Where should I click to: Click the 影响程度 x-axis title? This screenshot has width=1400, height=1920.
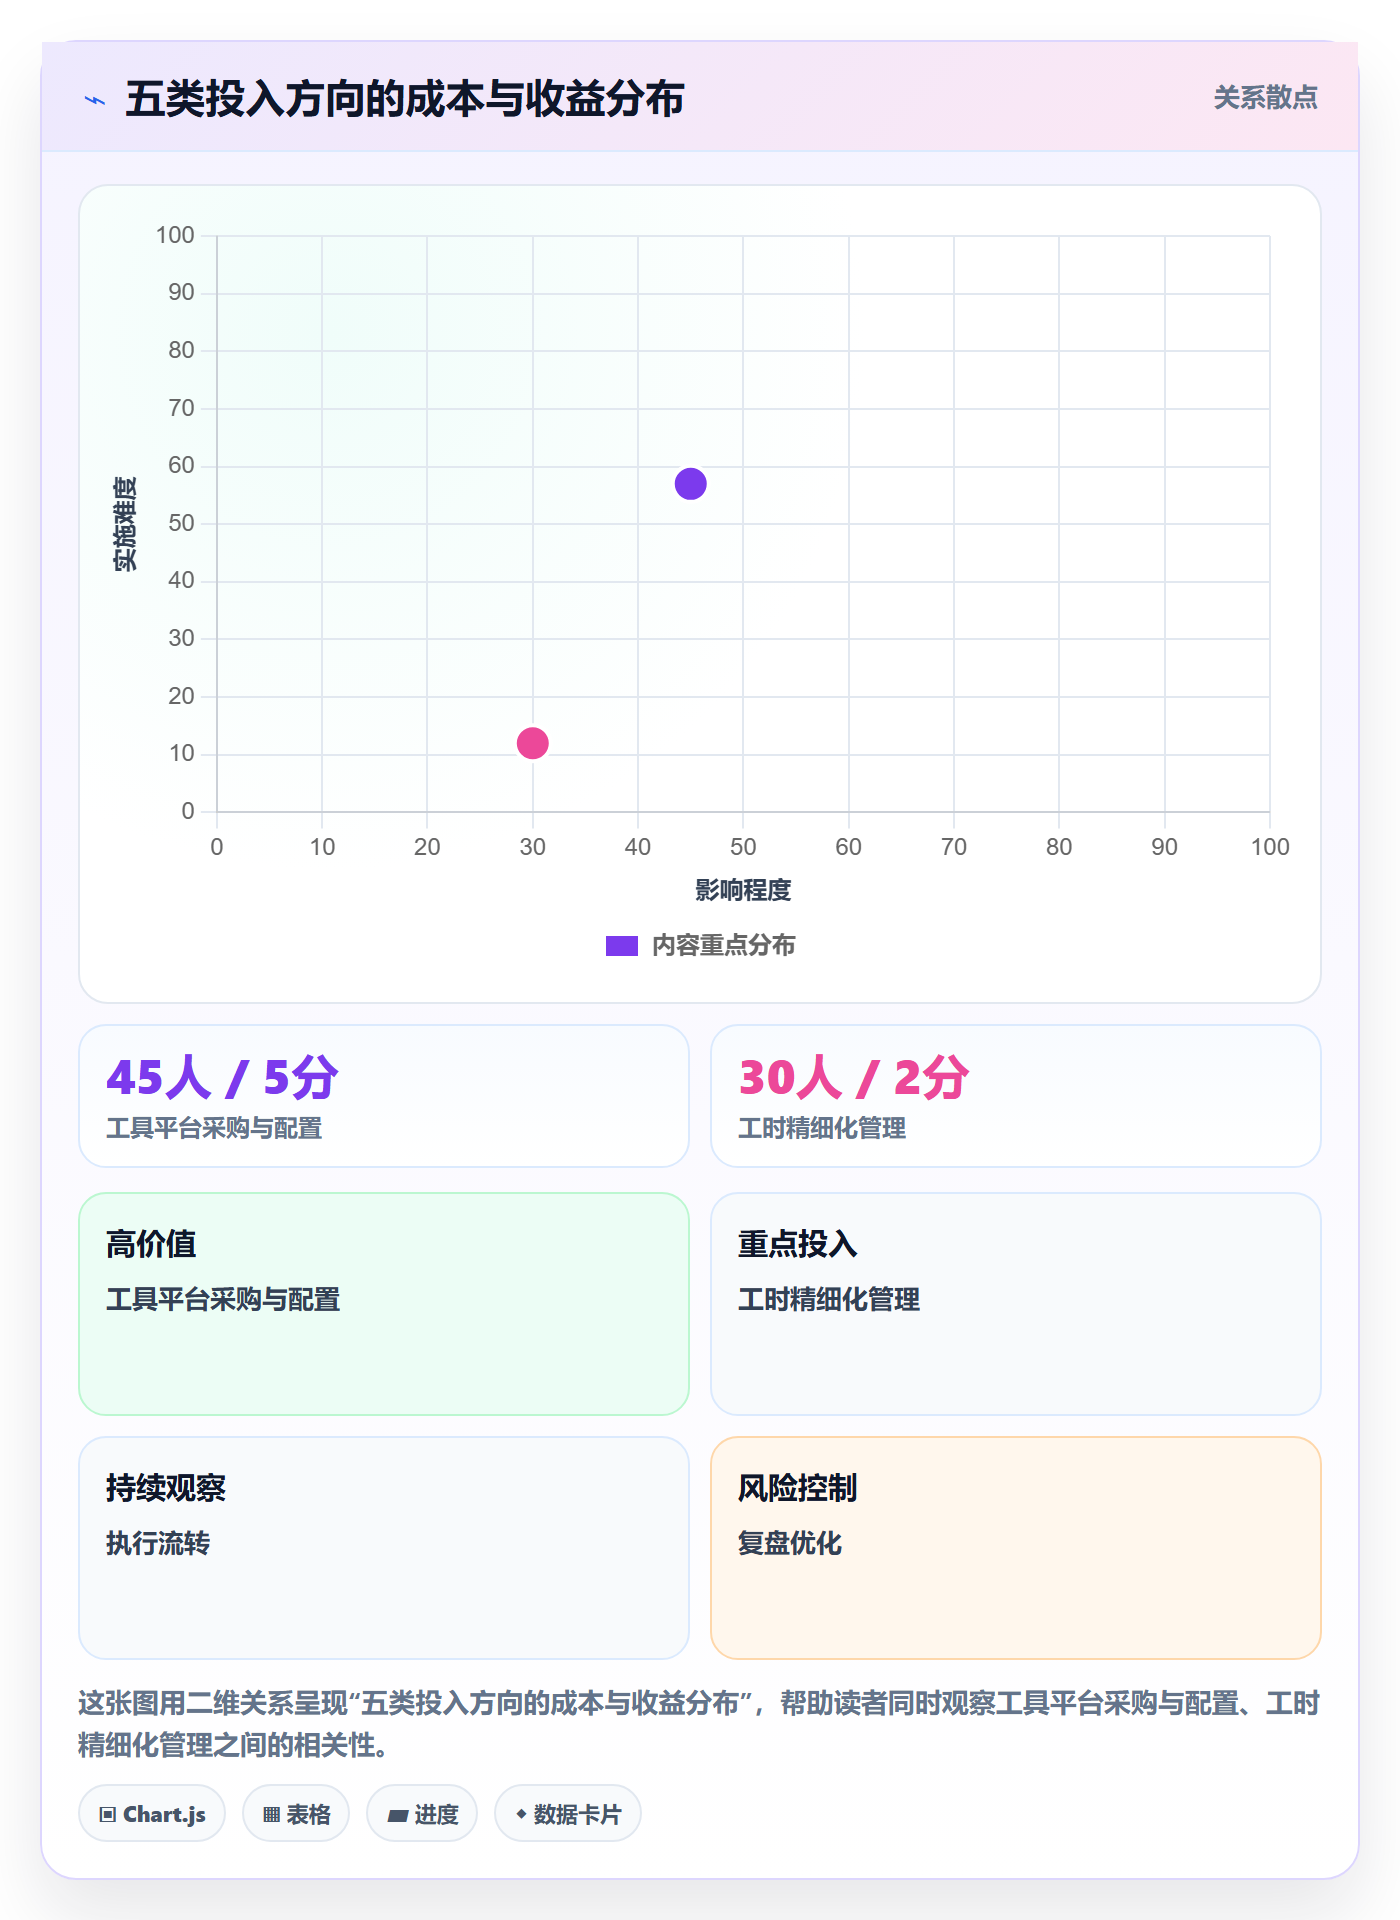743,890
